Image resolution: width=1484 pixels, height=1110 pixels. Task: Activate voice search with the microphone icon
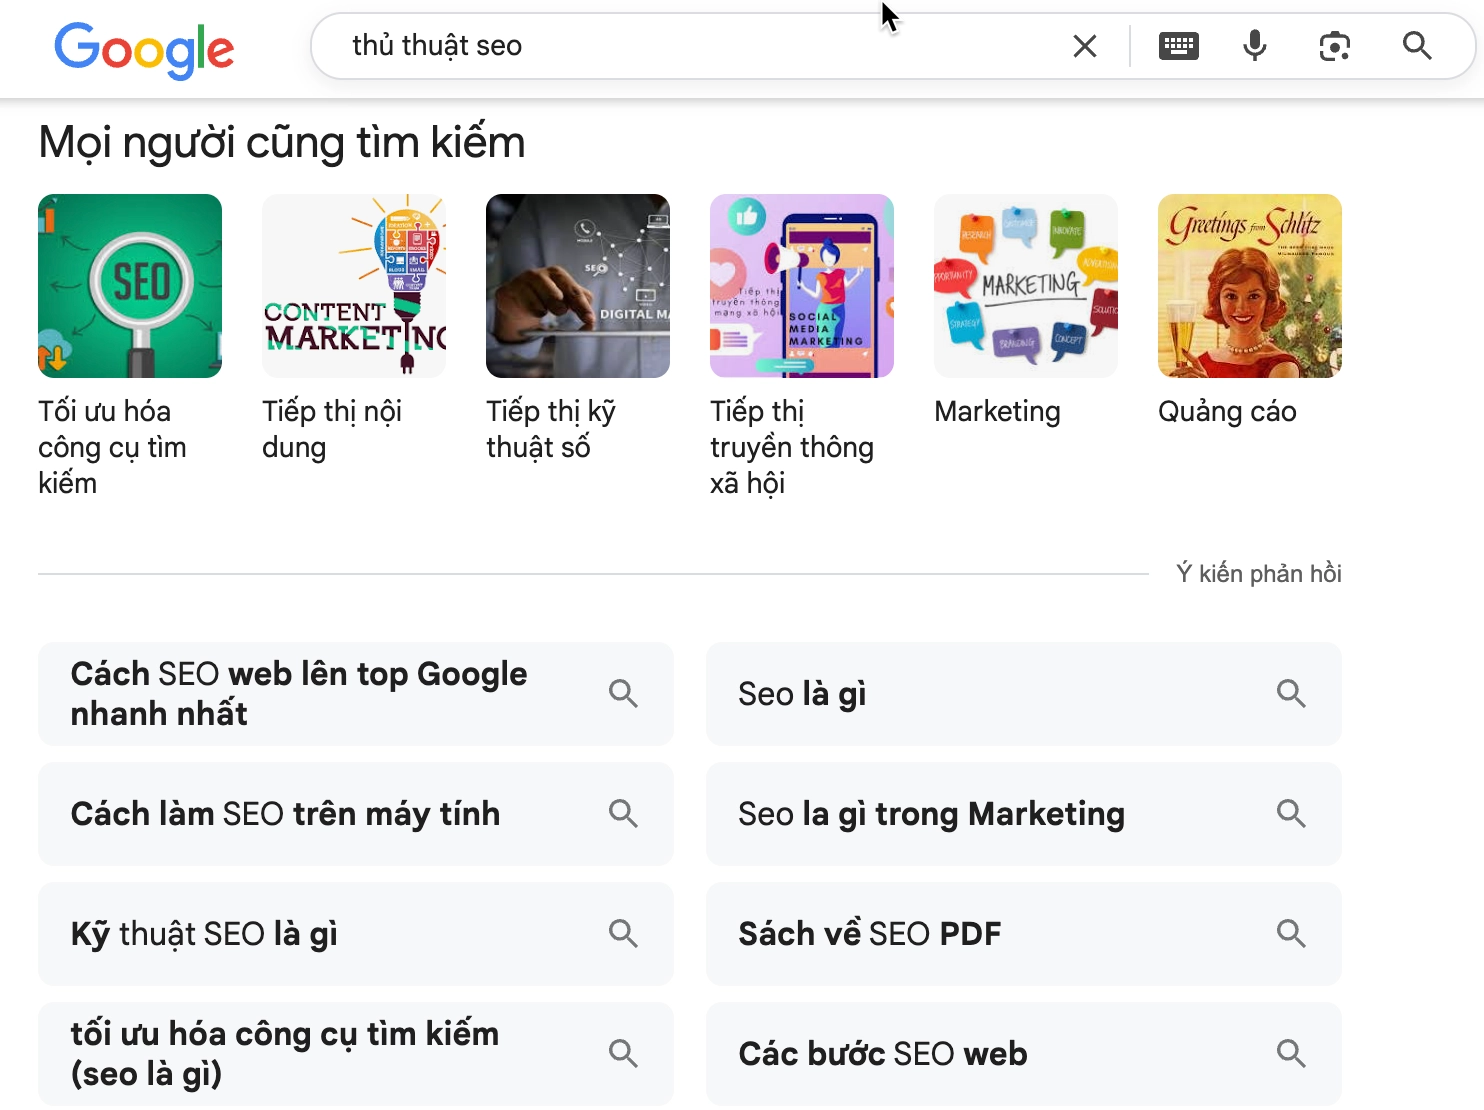tap(1254, 45)
